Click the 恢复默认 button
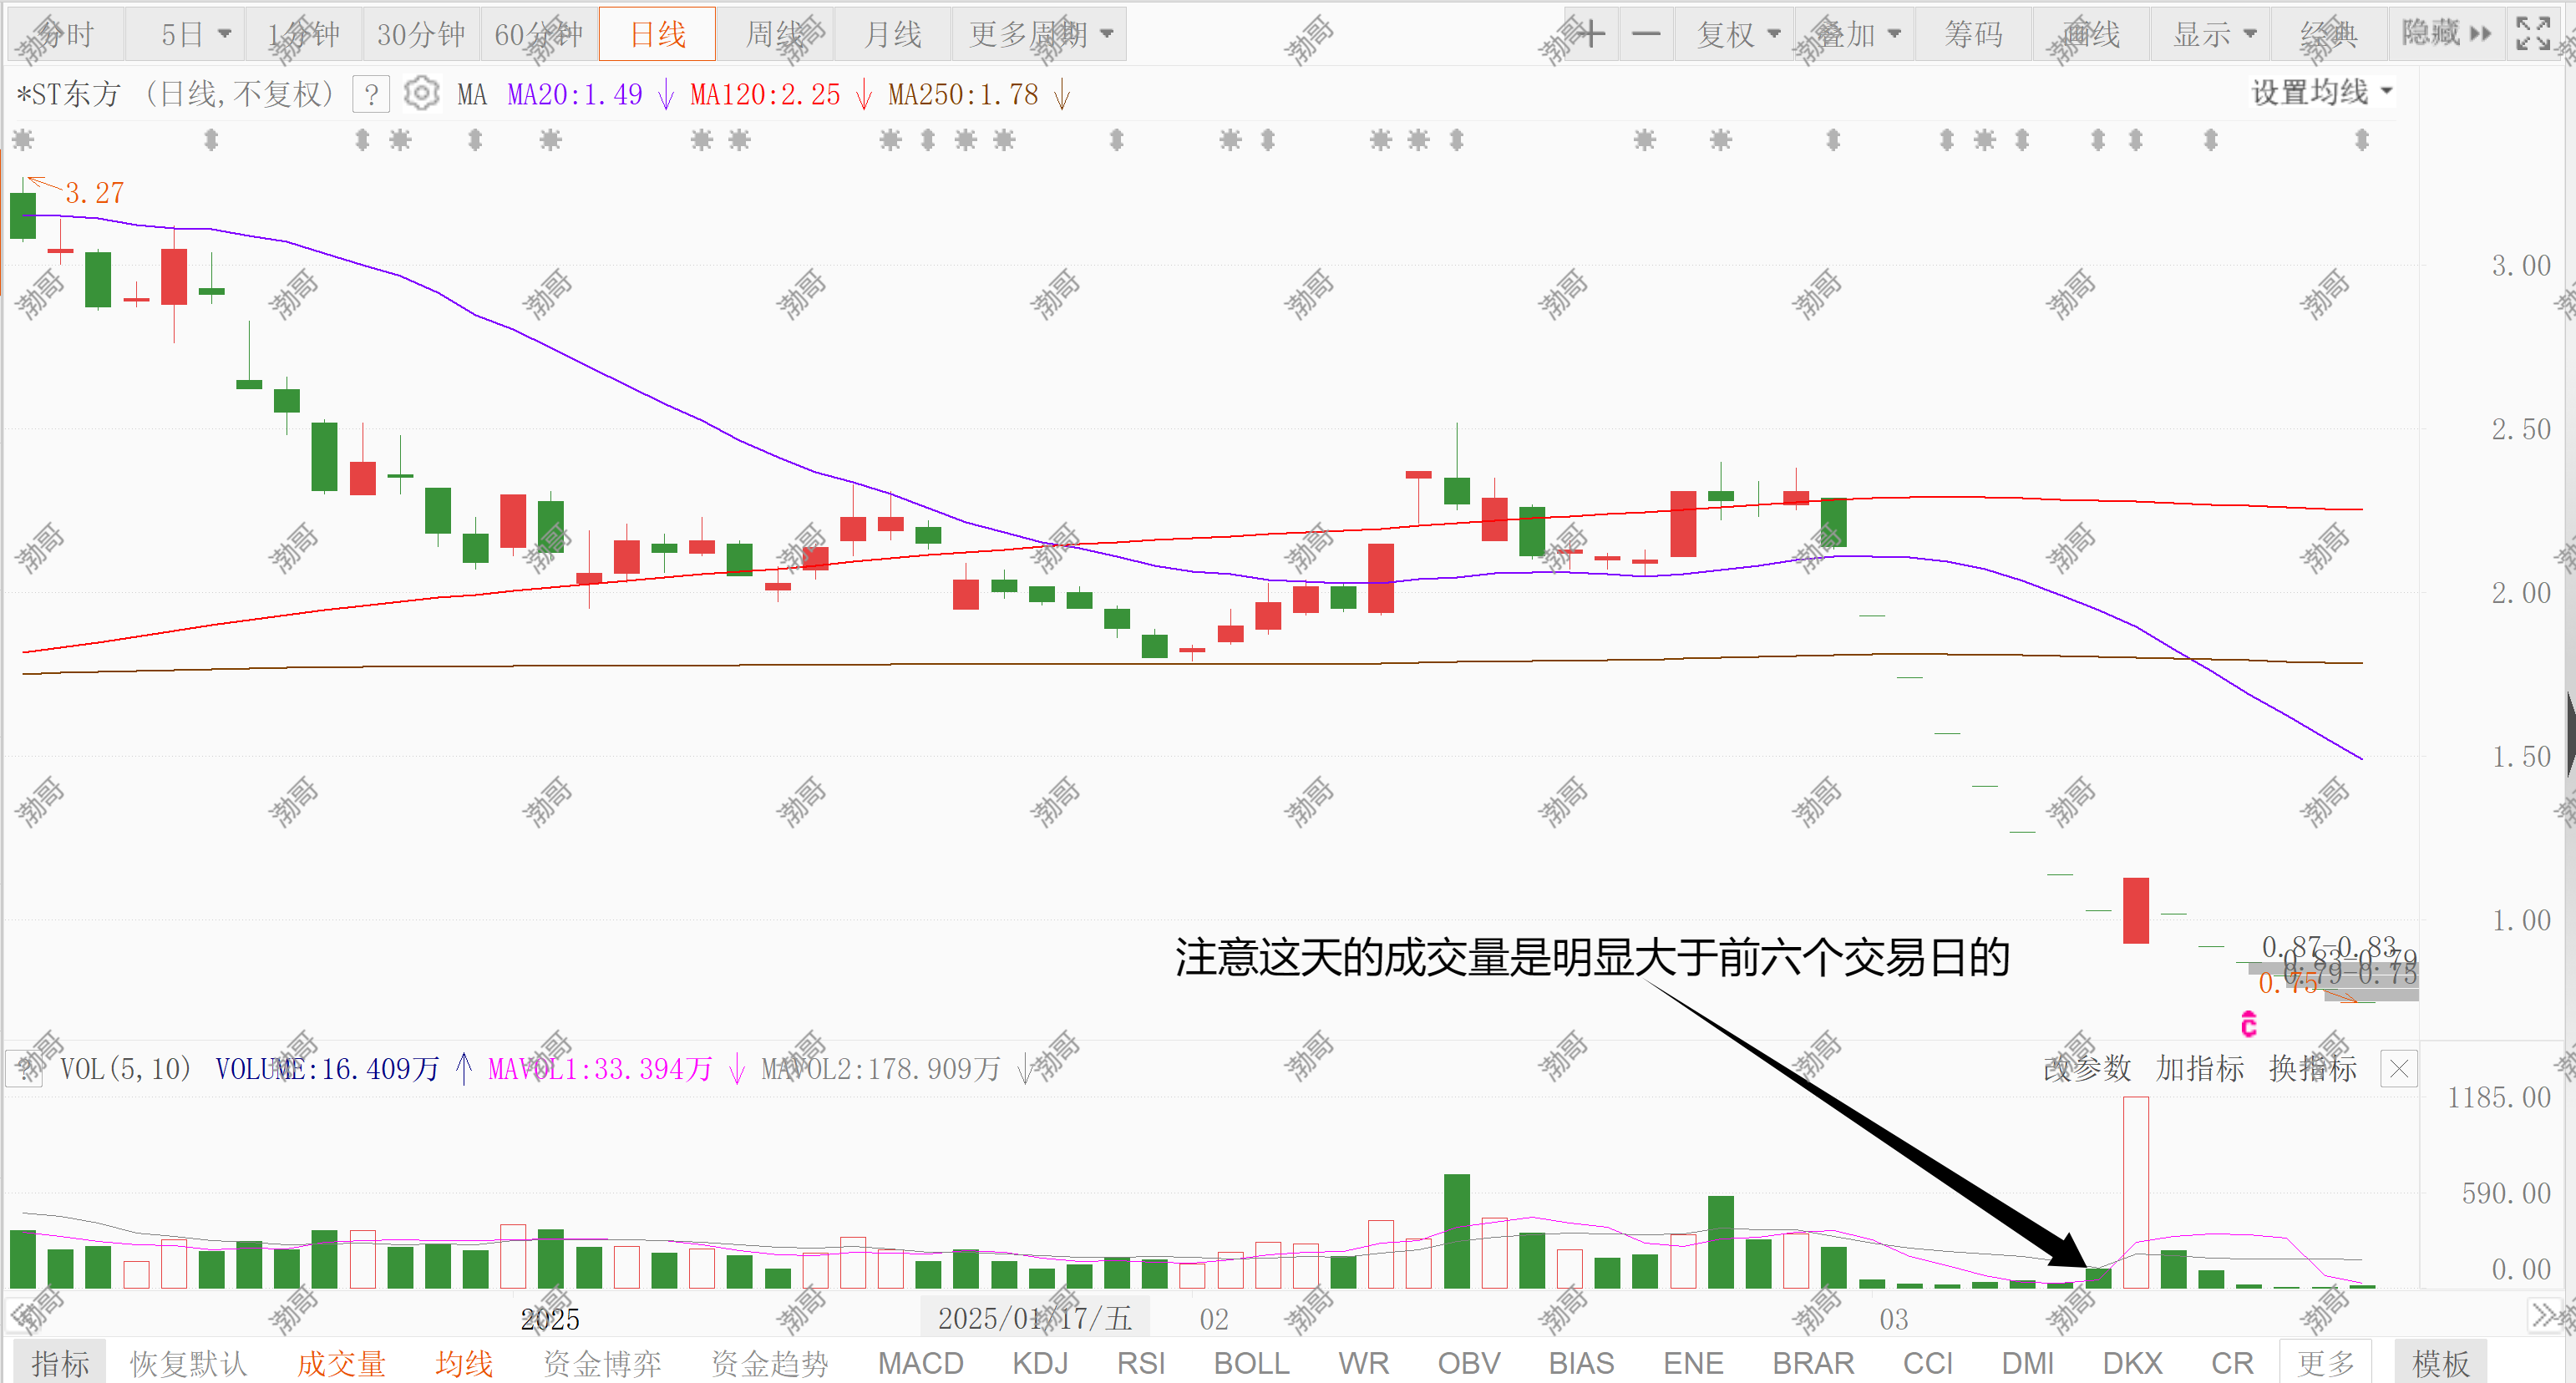2576x1383 pixels. [188, 1363]
